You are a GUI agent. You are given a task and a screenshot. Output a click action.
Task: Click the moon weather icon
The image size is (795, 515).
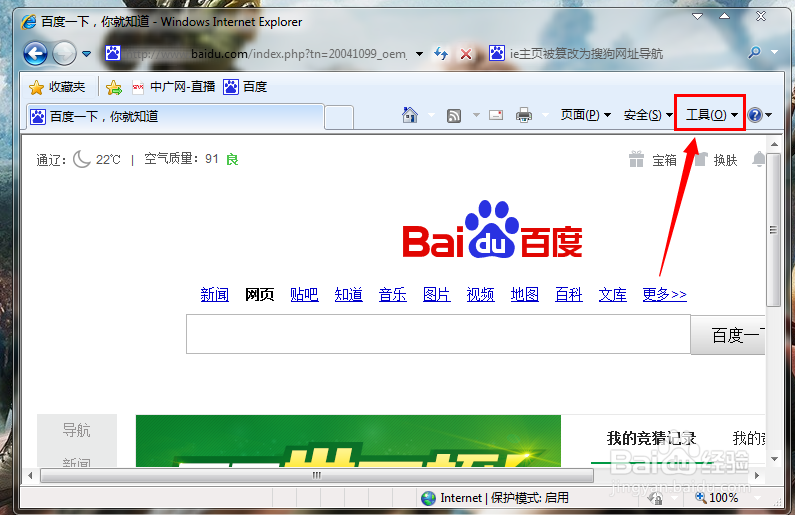tap(81, 159)
